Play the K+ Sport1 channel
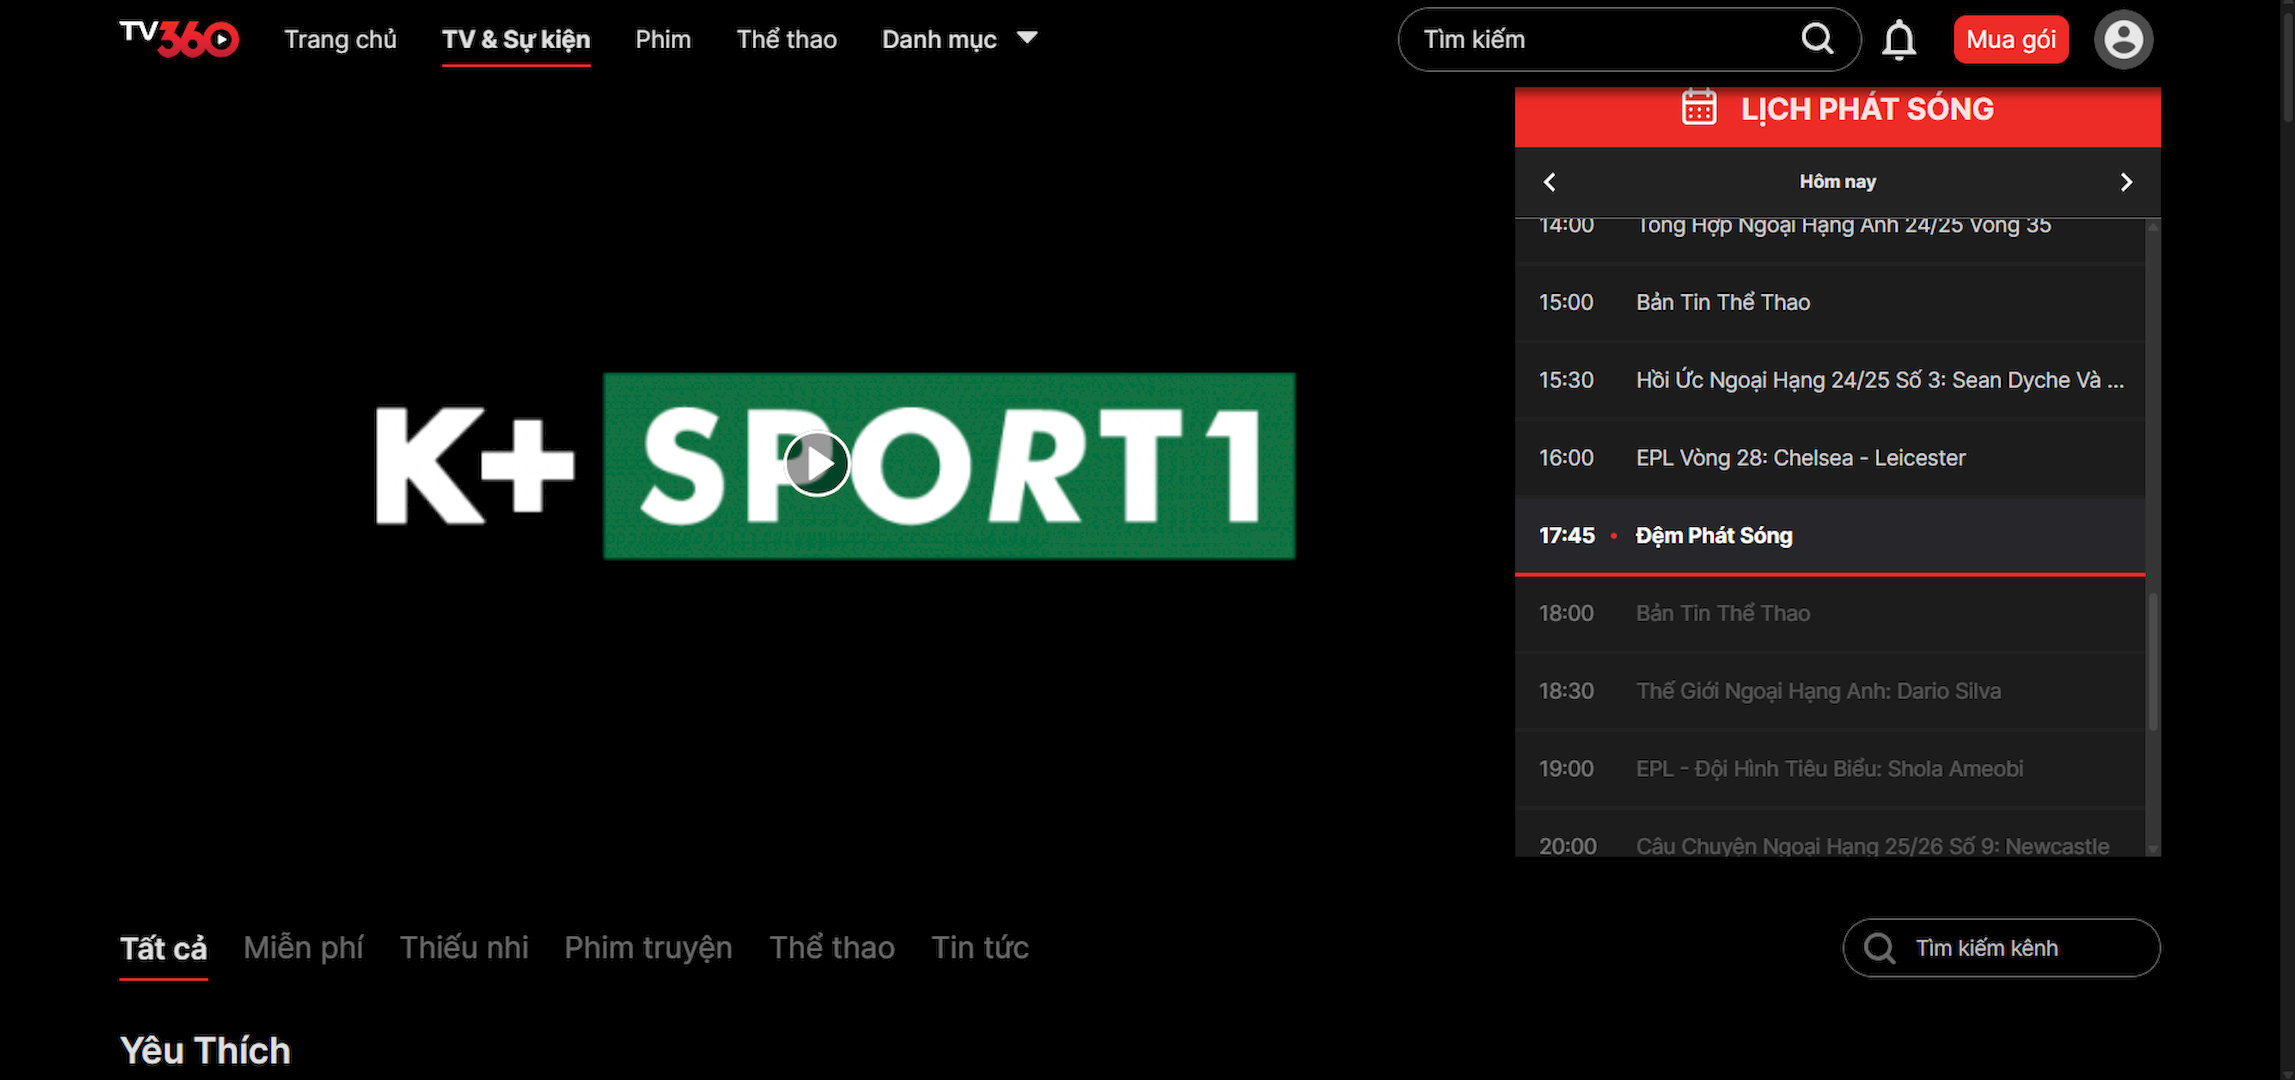Screen dimensions: 2295x1080 [817, 464]
